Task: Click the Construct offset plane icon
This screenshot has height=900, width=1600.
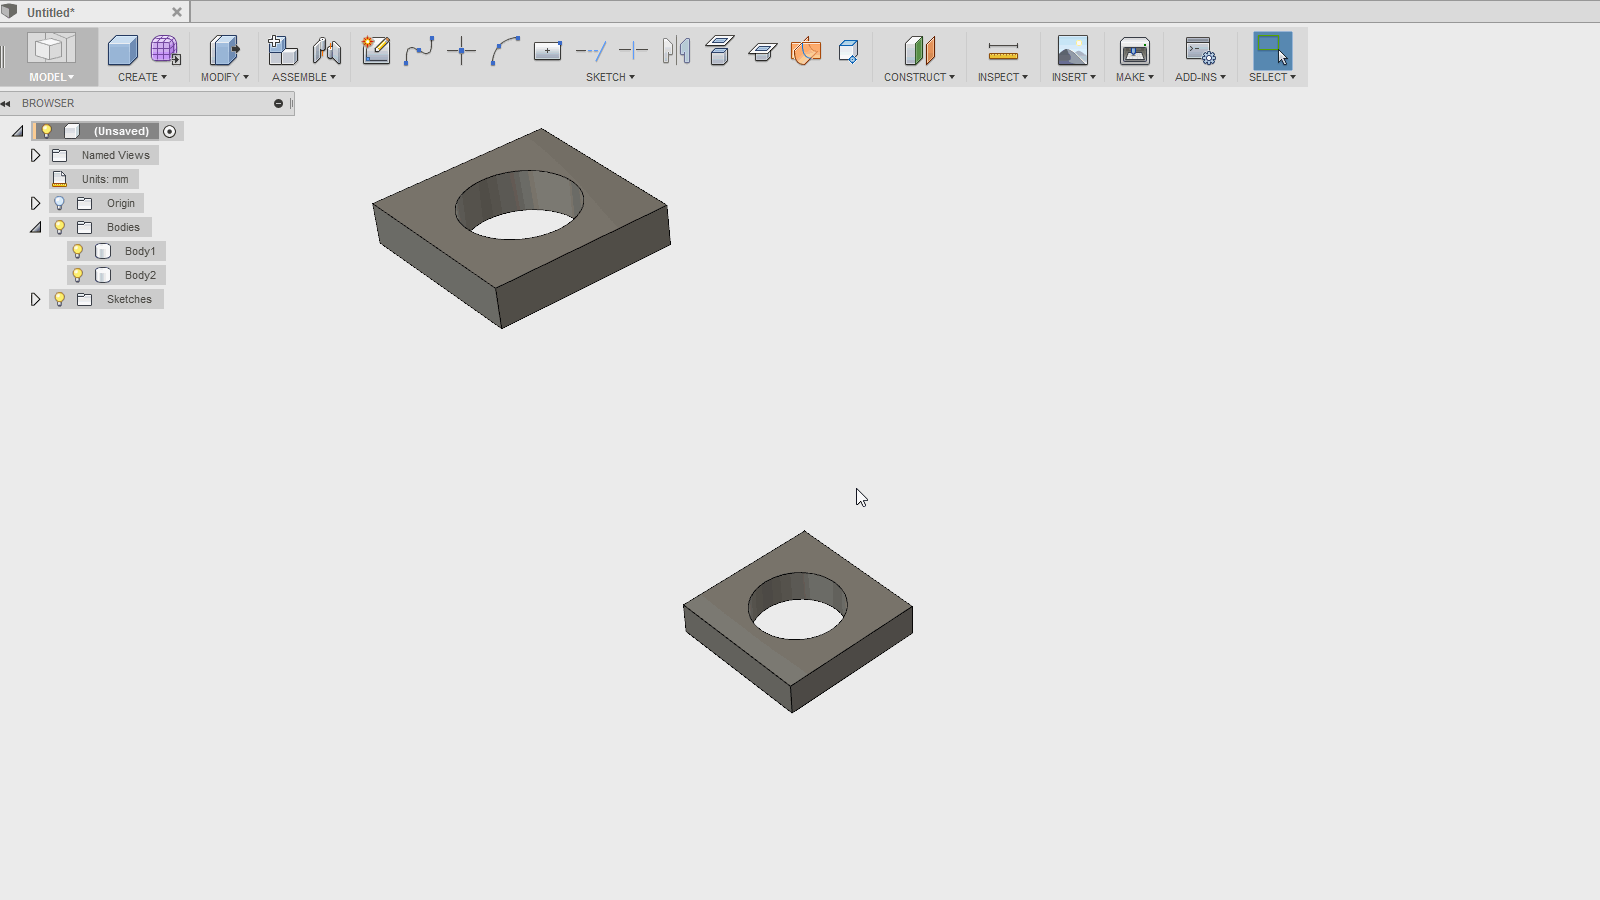Action: pyautogui.click(x=919, y=51)
